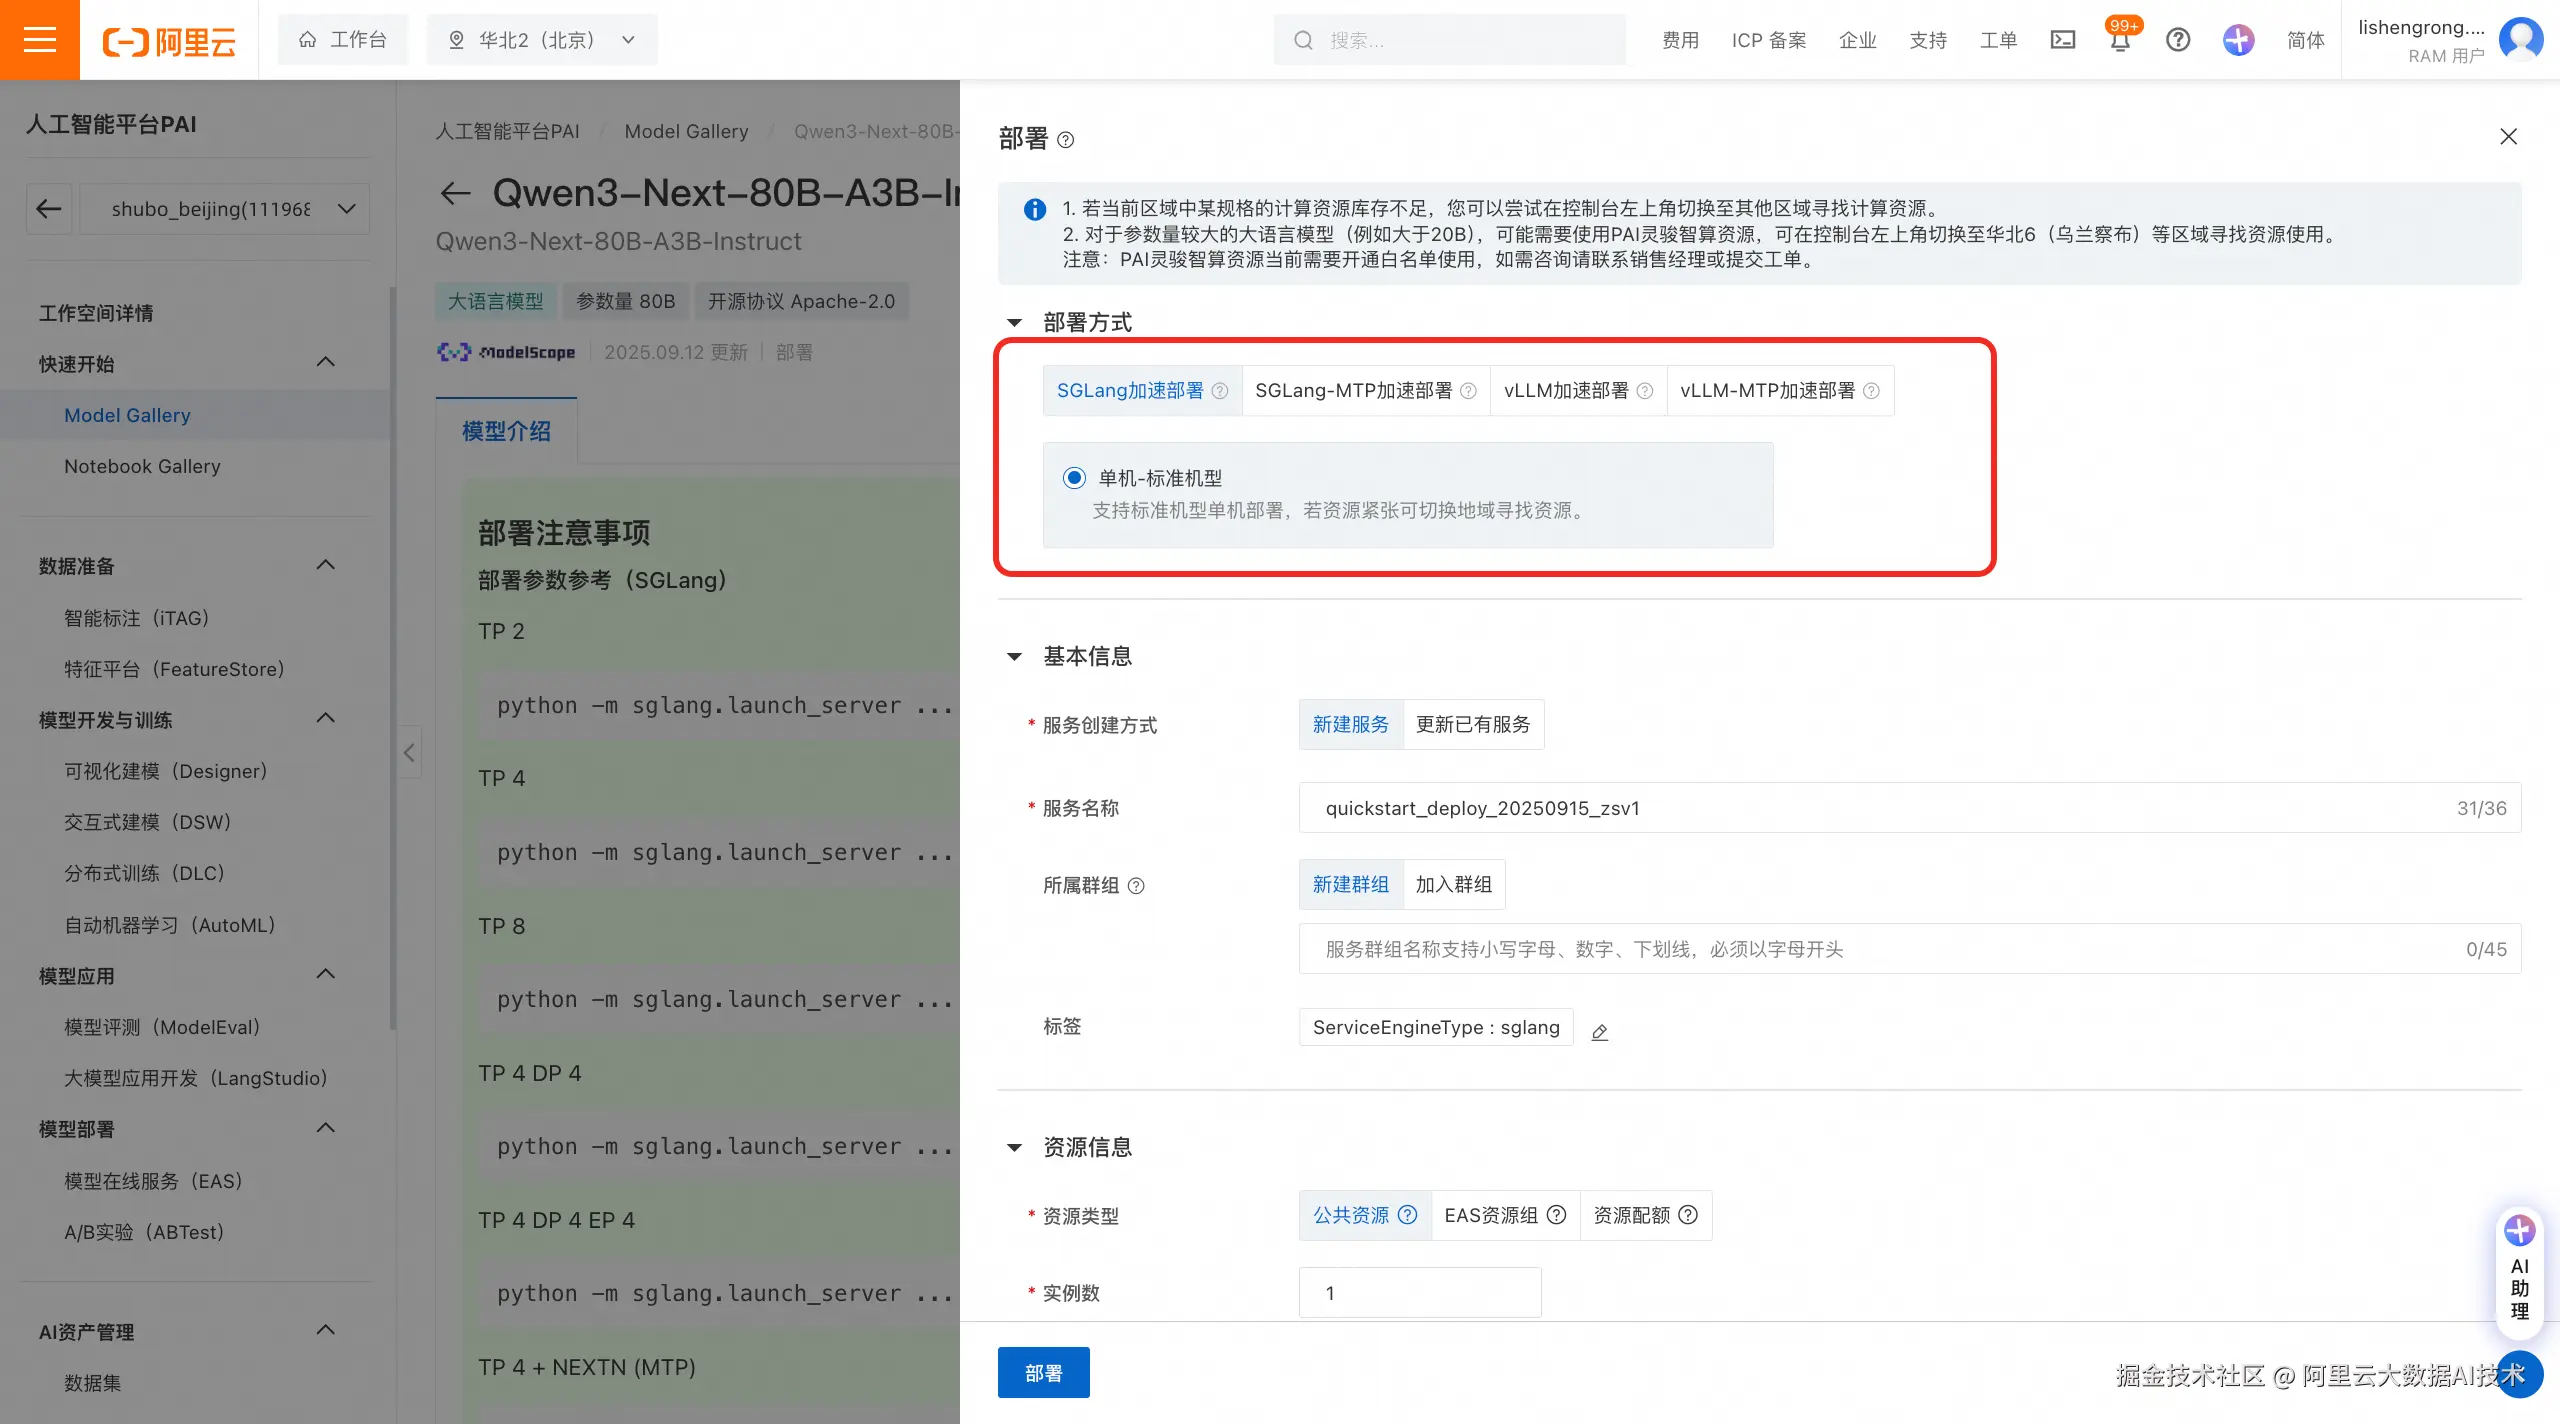Open ICP 备案 link
The height and width of the screenshot is (1424, 2560).
(1769, 40)
